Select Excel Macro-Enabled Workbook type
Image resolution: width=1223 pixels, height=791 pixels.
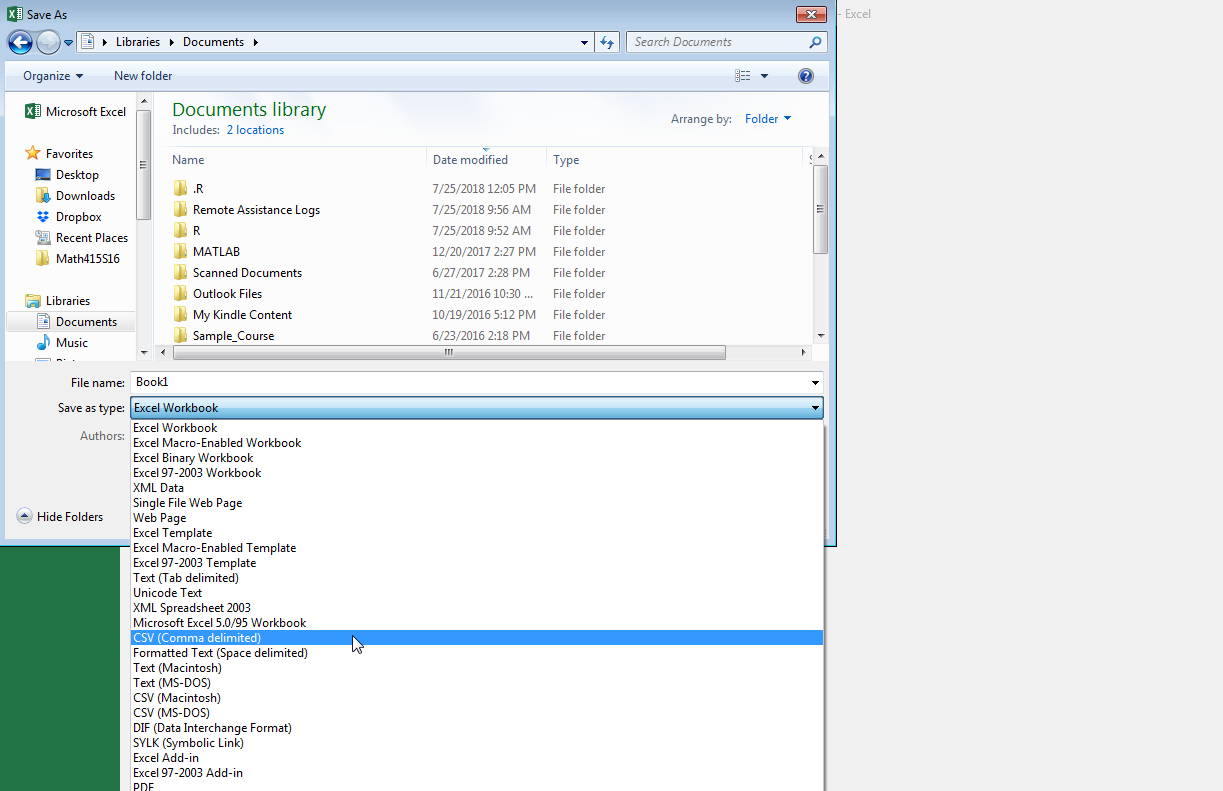point(217,443)
